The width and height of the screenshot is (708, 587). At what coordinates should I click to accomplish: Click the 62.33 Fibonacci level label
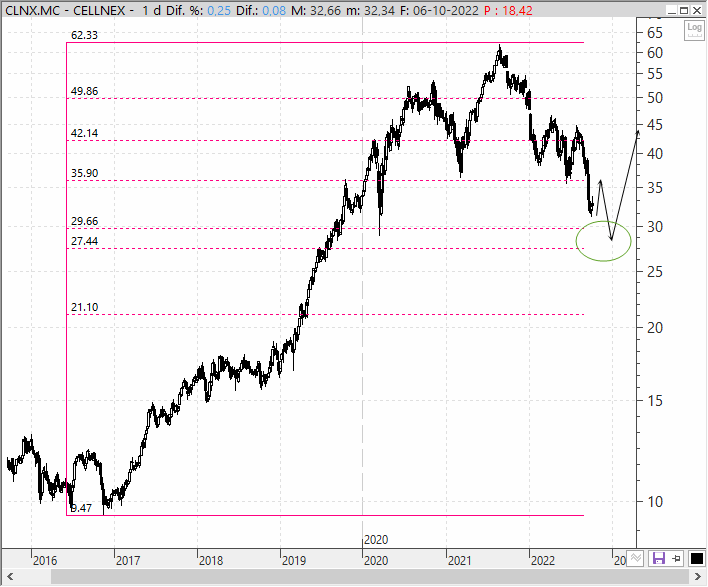[x=84, y=35]
